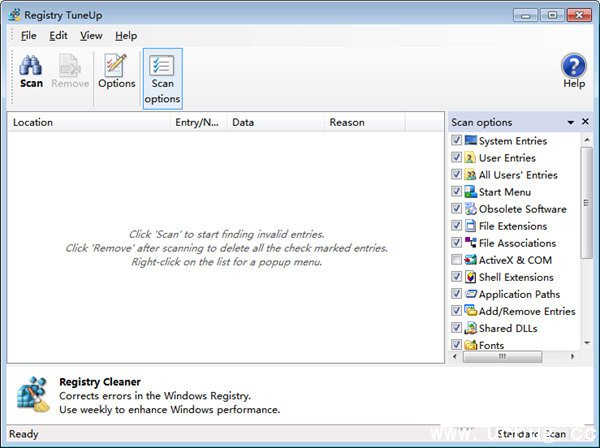This screenshot has width=600, height=448.
Task: Click the All Users' Entries icon
Action: (470, 174)
